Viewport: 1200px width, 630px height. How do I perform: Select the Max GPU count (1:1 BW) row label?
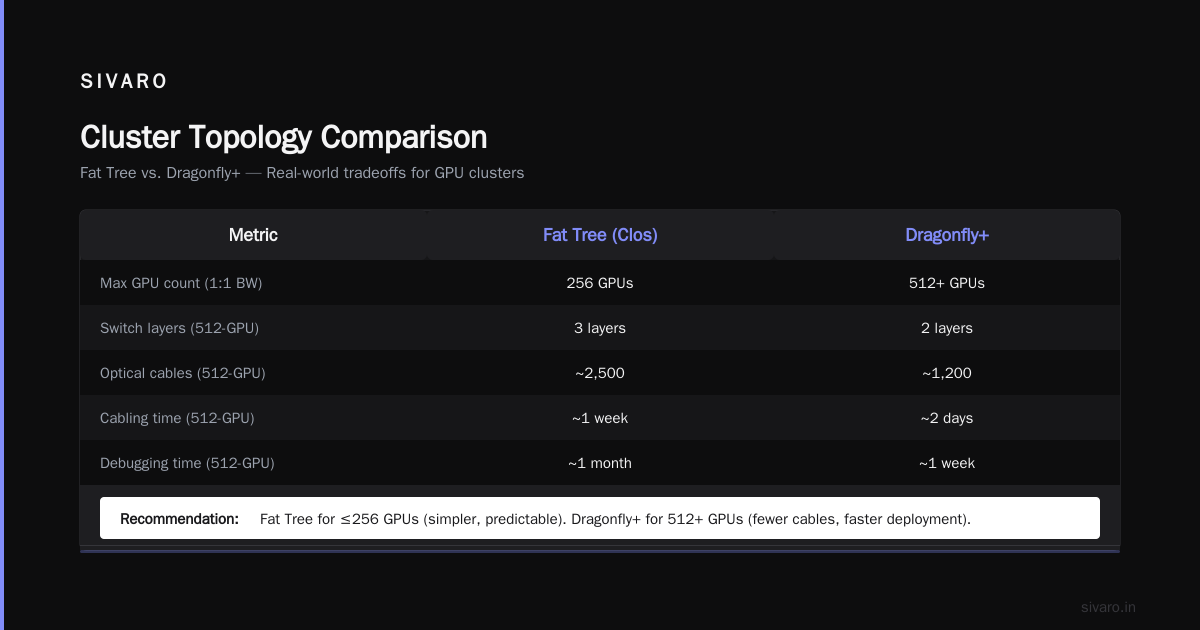(181, 283)
